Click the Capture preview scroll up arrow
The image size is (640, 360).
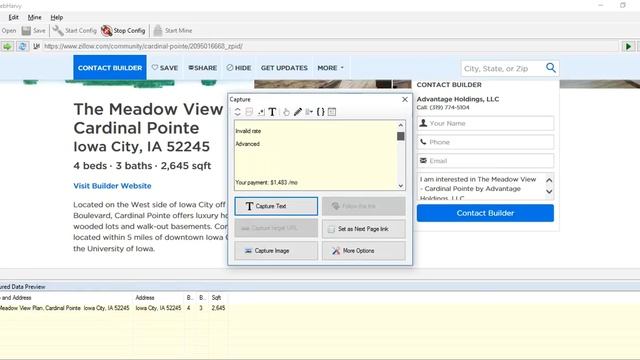pyautogui.click(x=401, y=125)
